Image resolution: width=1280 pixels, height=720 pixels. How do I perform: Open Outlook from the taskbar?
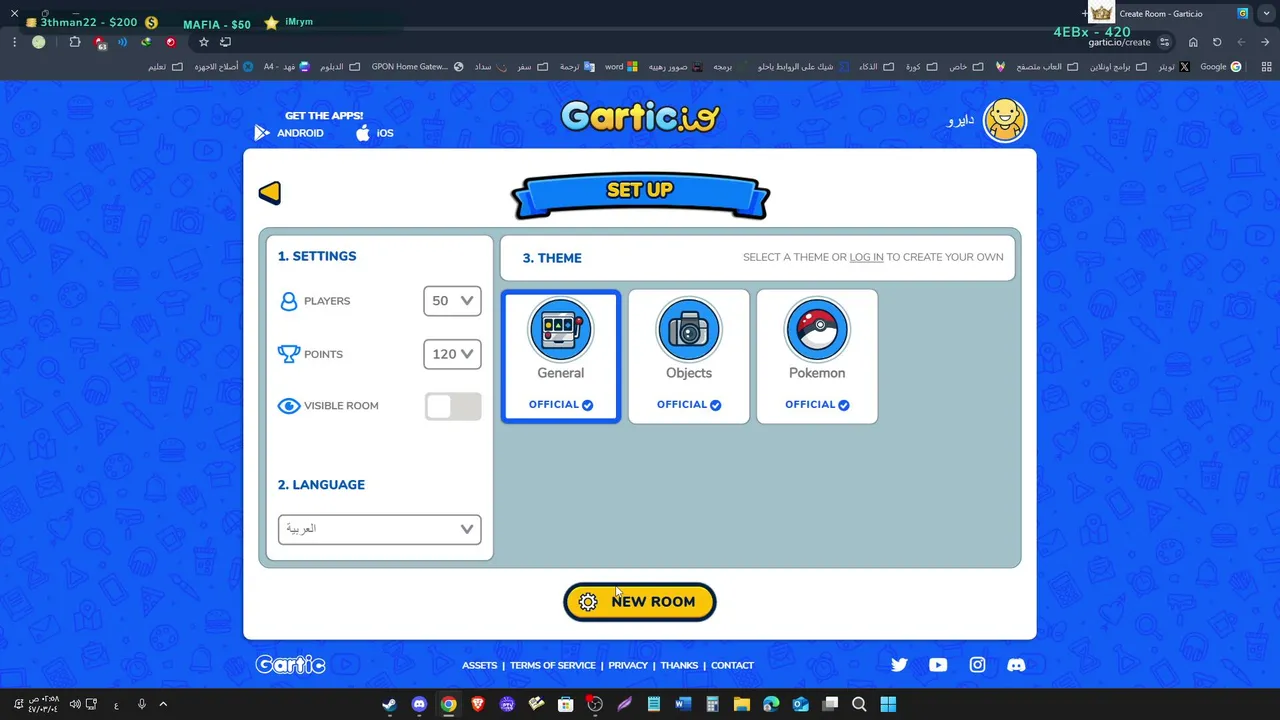(x=800, y=704)
